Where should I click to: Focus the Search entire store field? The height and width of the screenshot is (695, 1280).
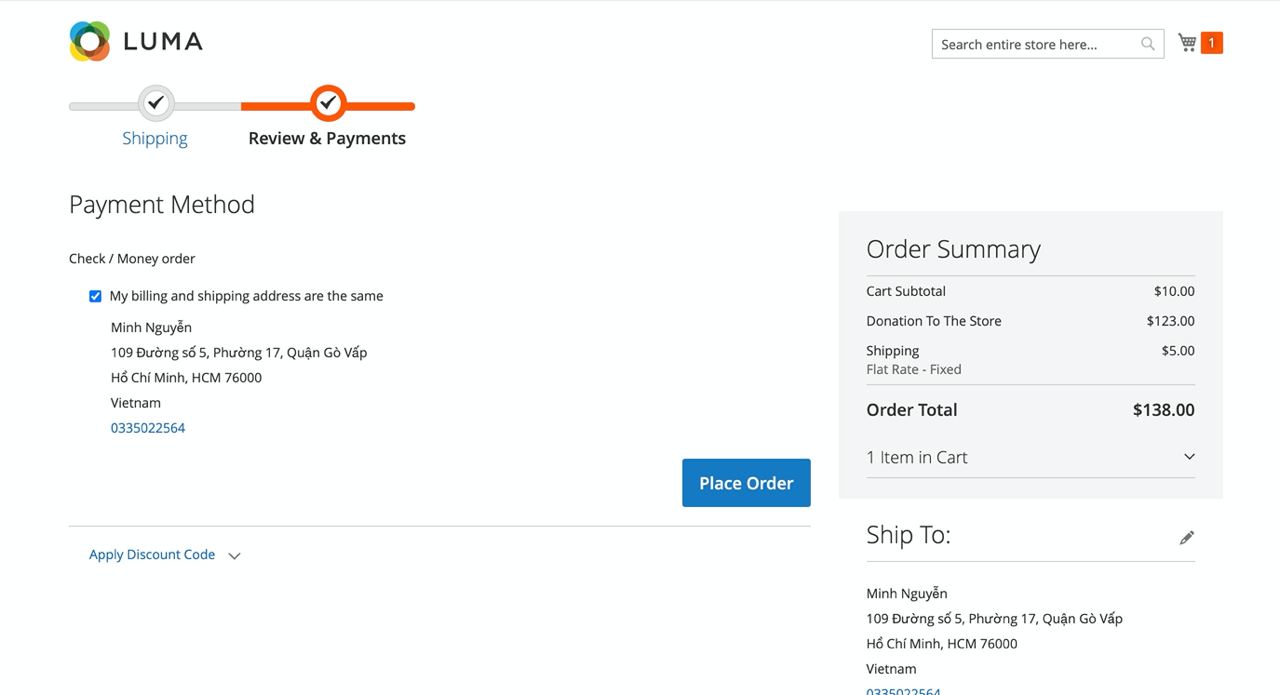point(1035,44)
